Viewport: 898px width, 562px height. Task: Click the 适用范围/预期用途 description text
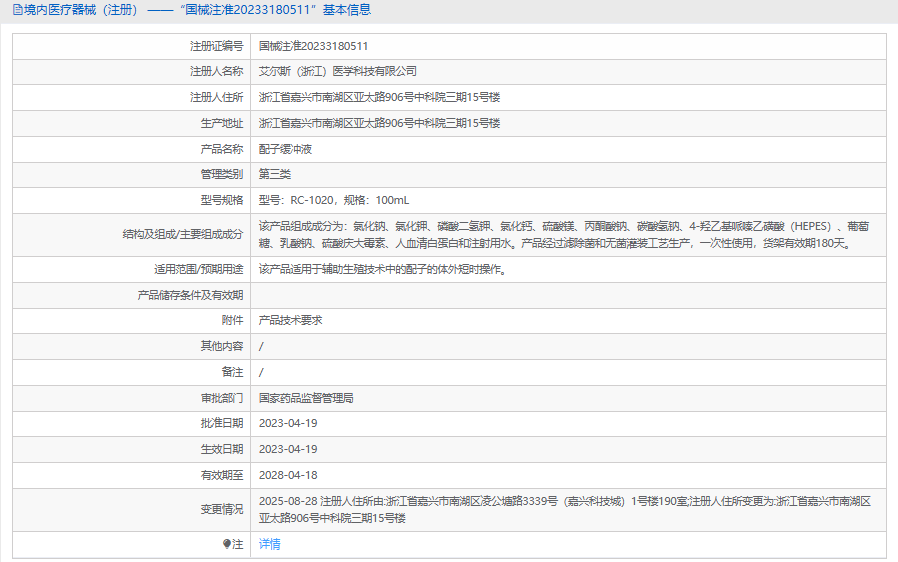click(382, 269)
